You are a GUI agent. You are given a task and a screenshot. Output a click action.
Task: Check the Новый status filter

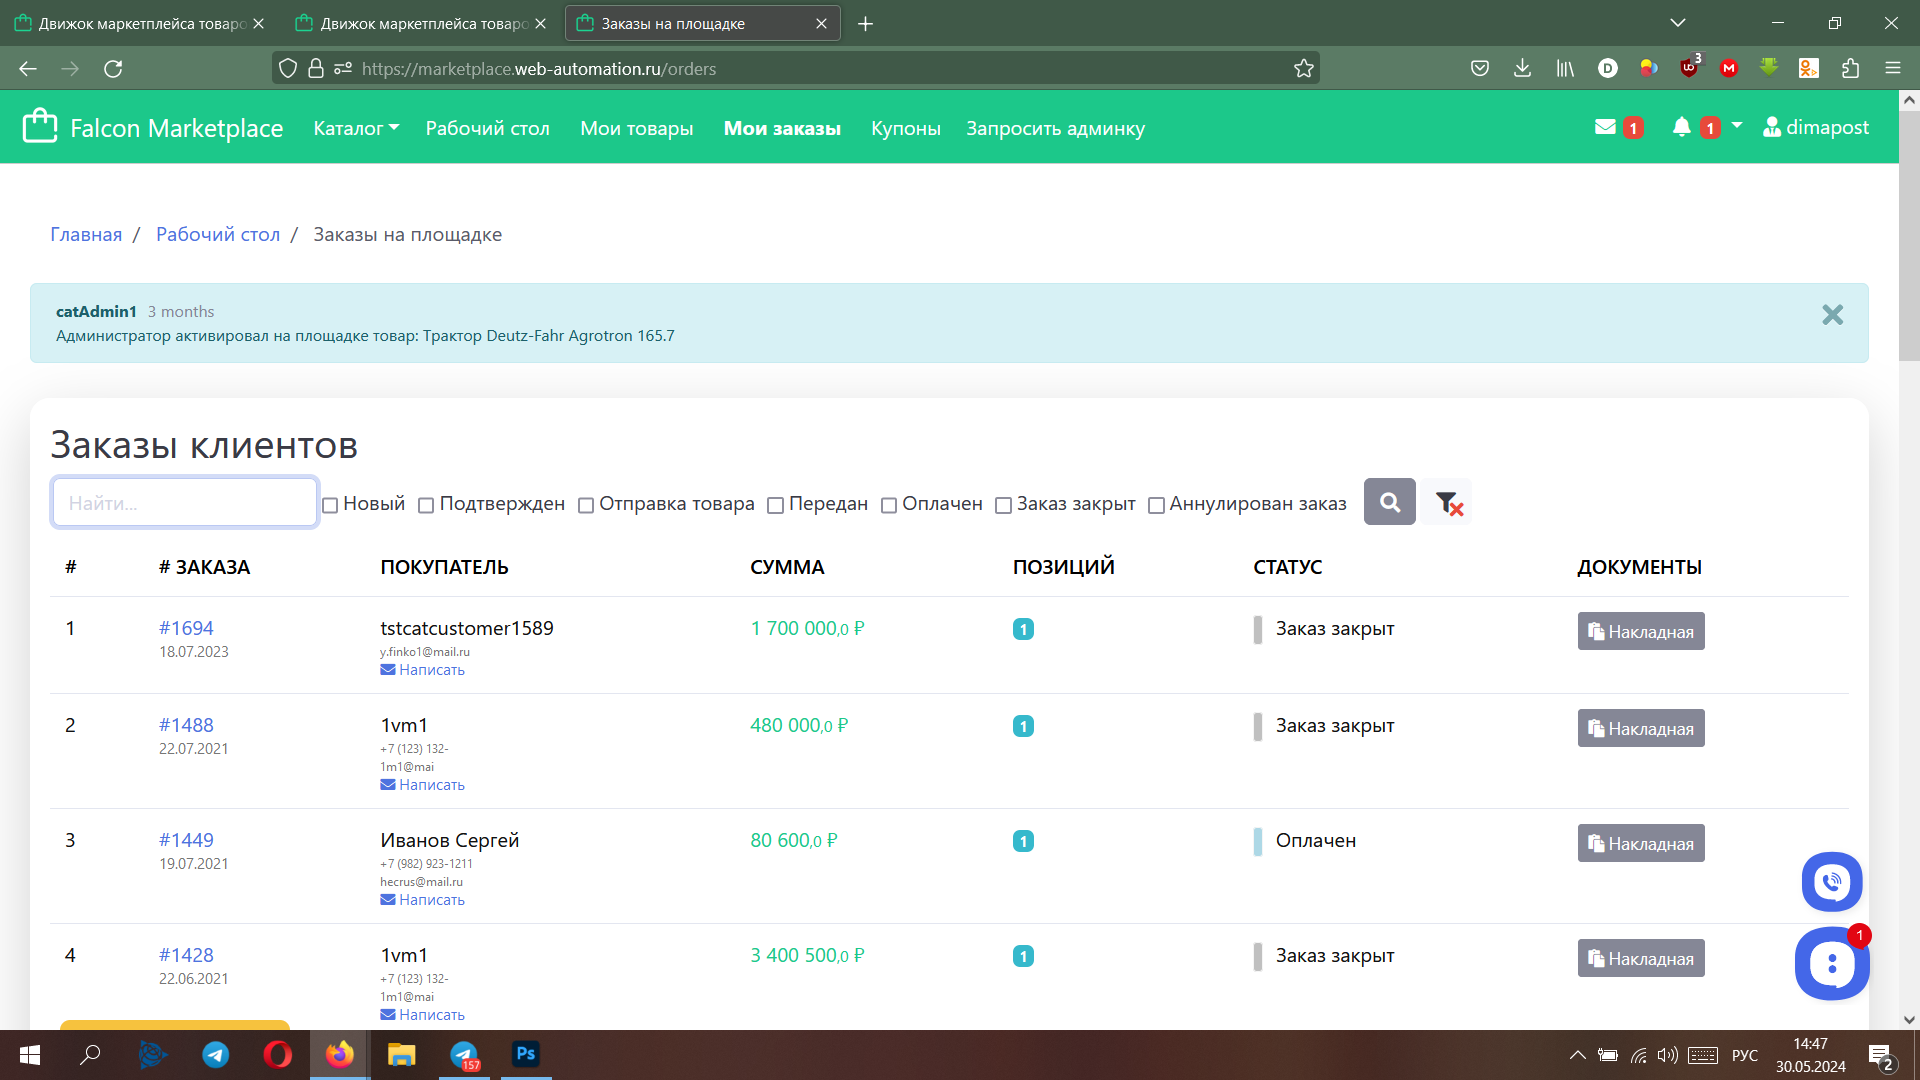pyautogui.click(x=330, y=505)
